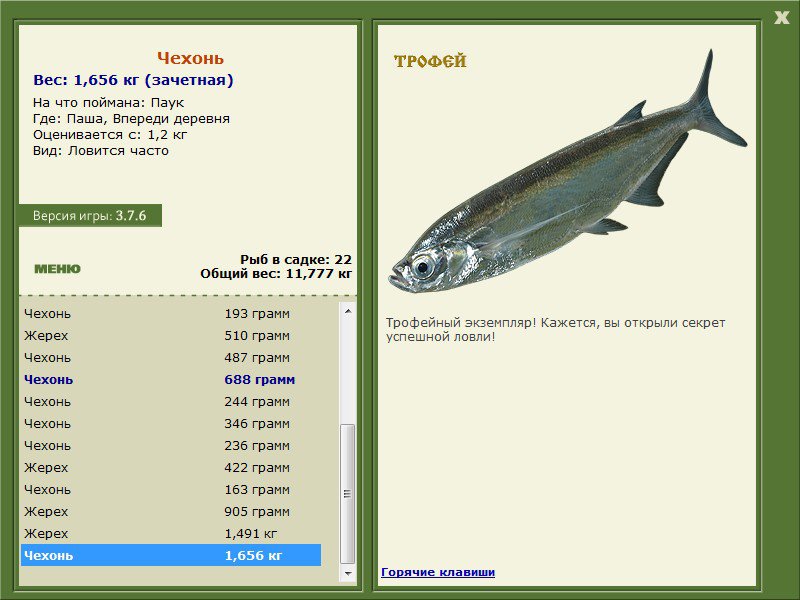Screen dimensions: 800x600
Task: Open the МЕНЮ menu
Action: 57,269
